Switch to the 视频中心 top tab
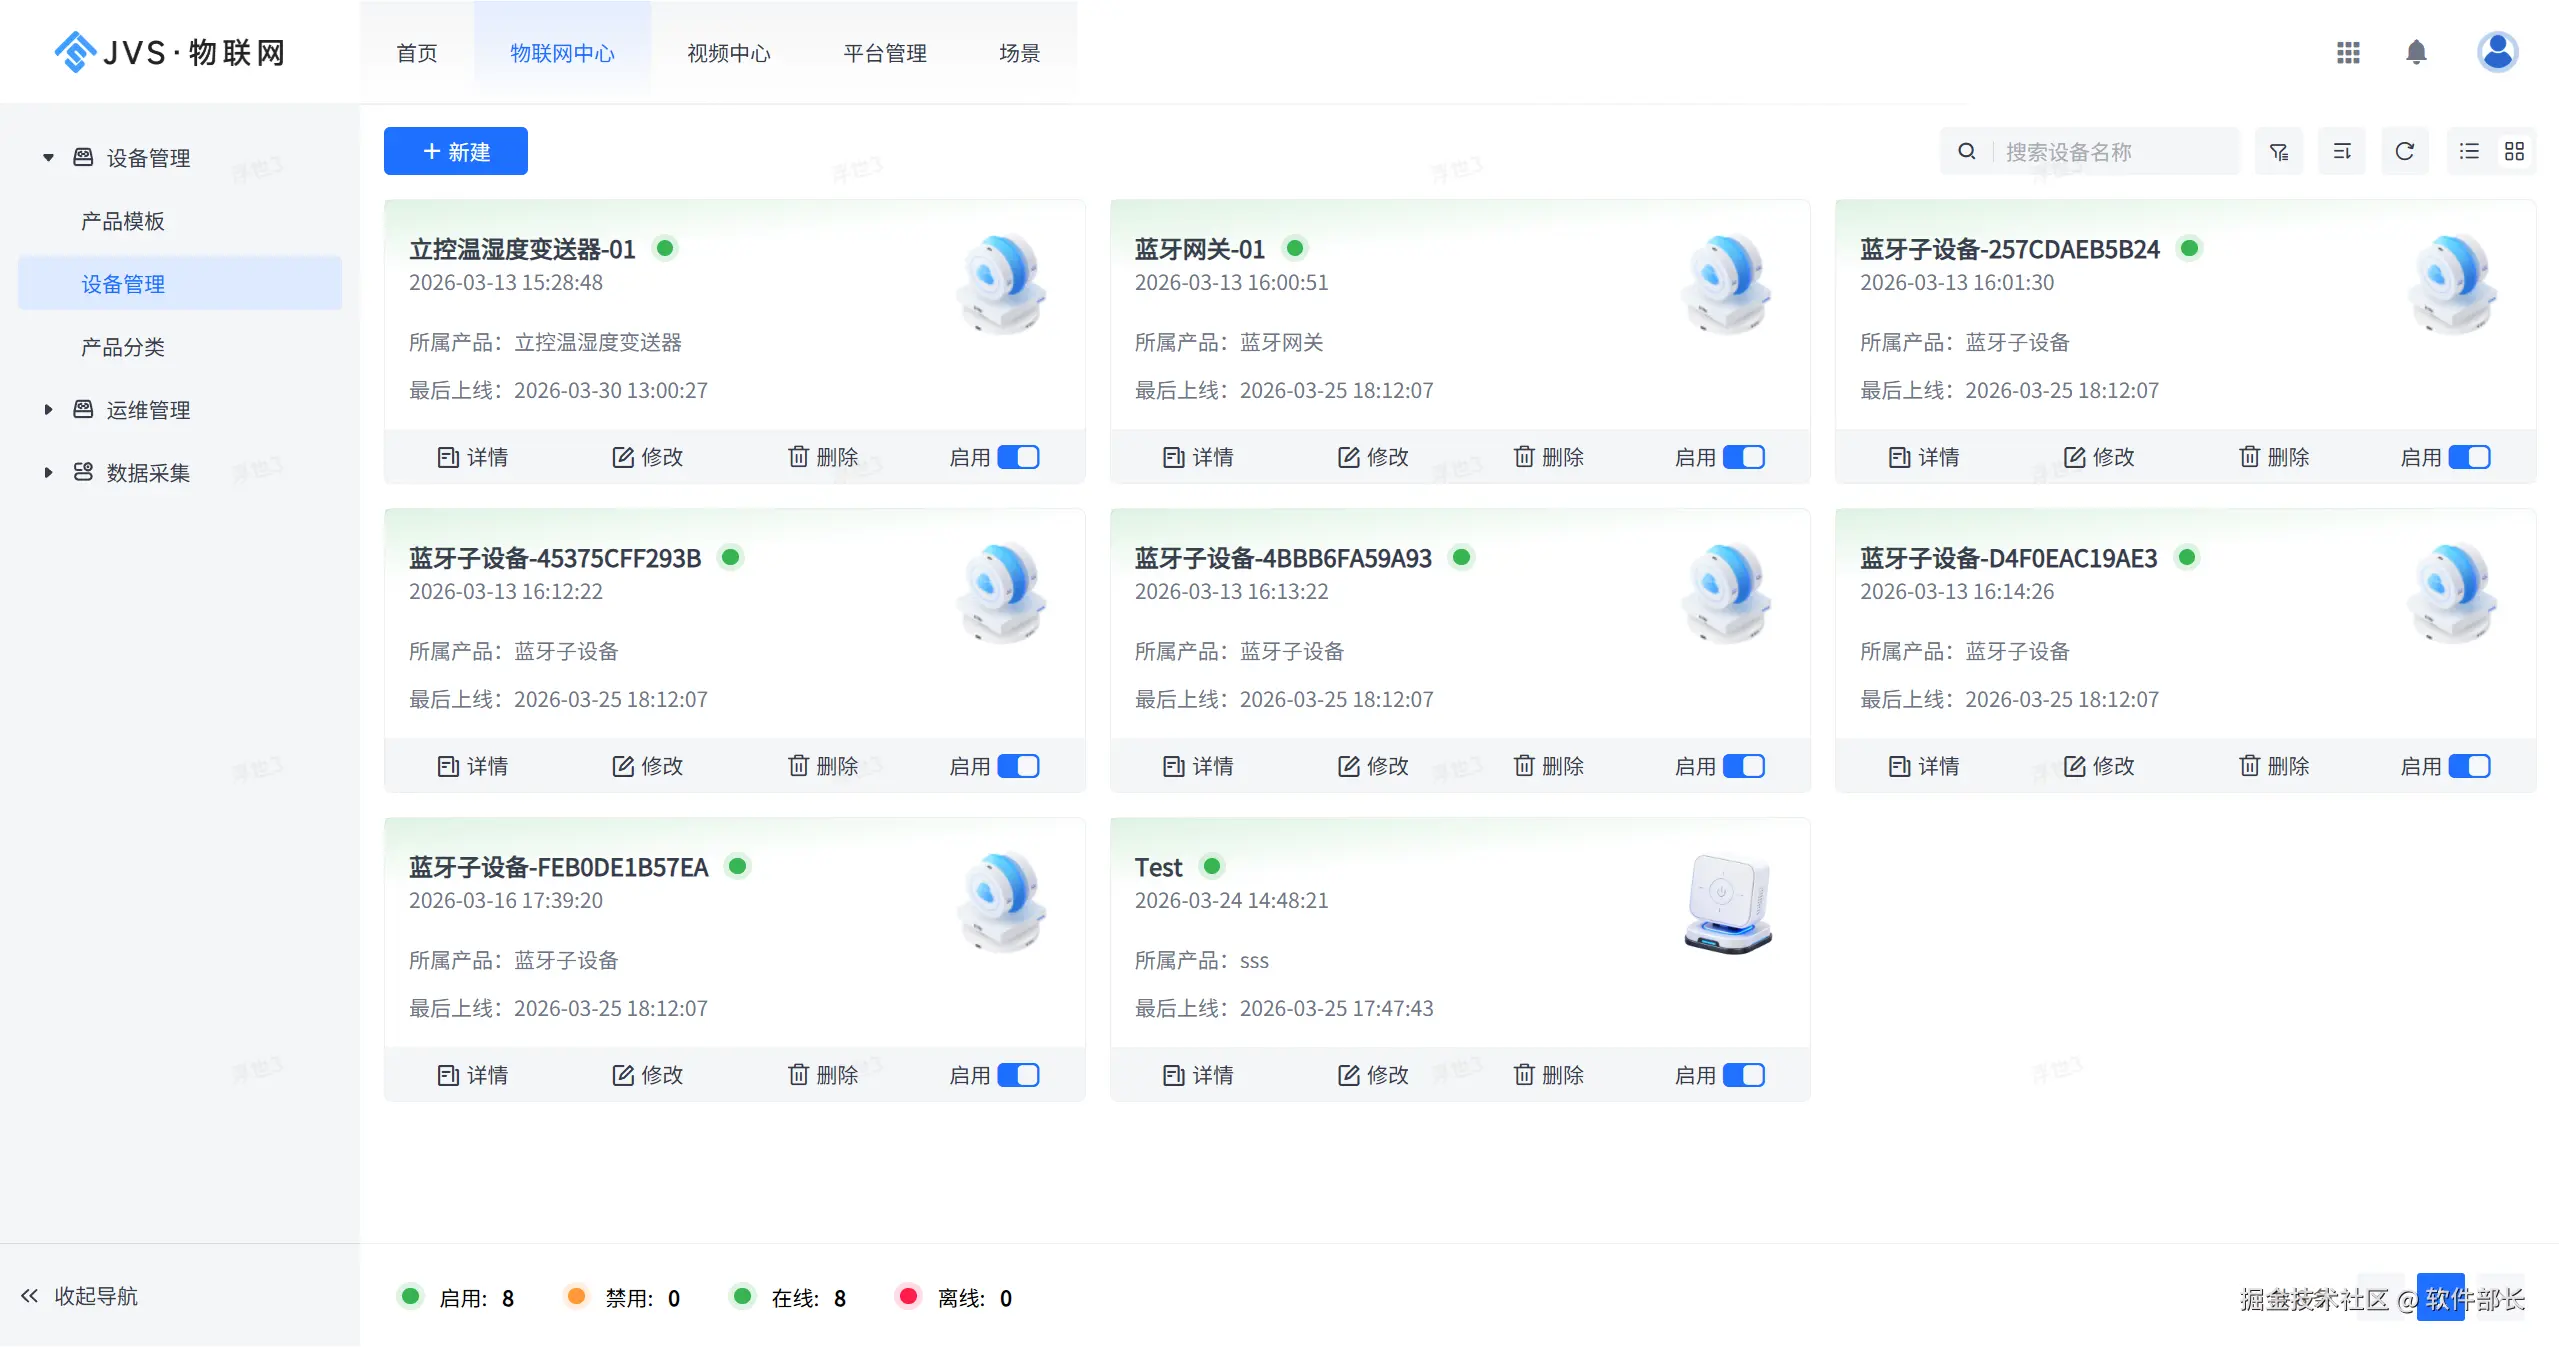 pos(728,53)
